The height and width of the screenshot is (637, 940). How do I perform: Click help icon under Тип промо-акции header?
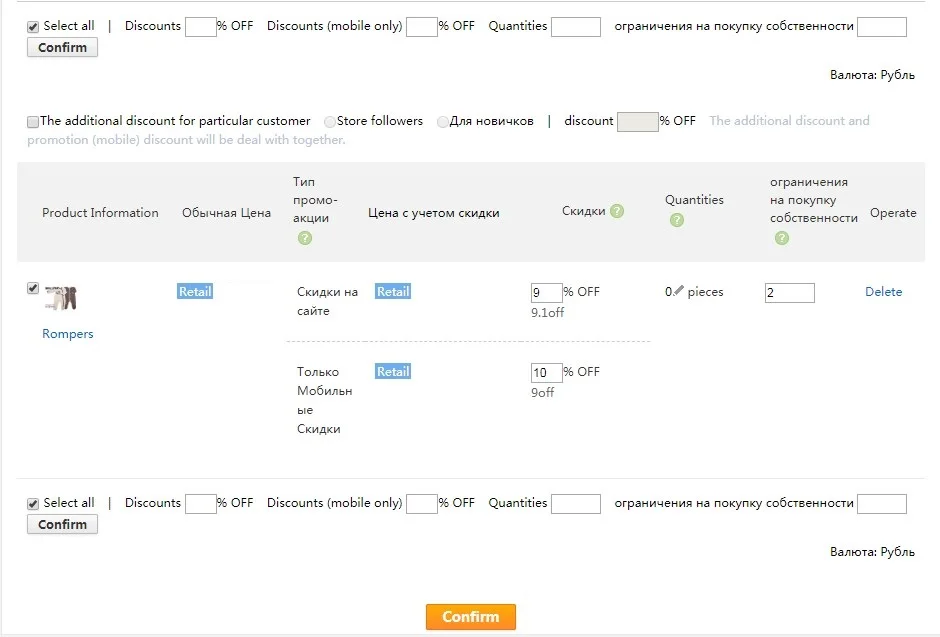point(305,239)
